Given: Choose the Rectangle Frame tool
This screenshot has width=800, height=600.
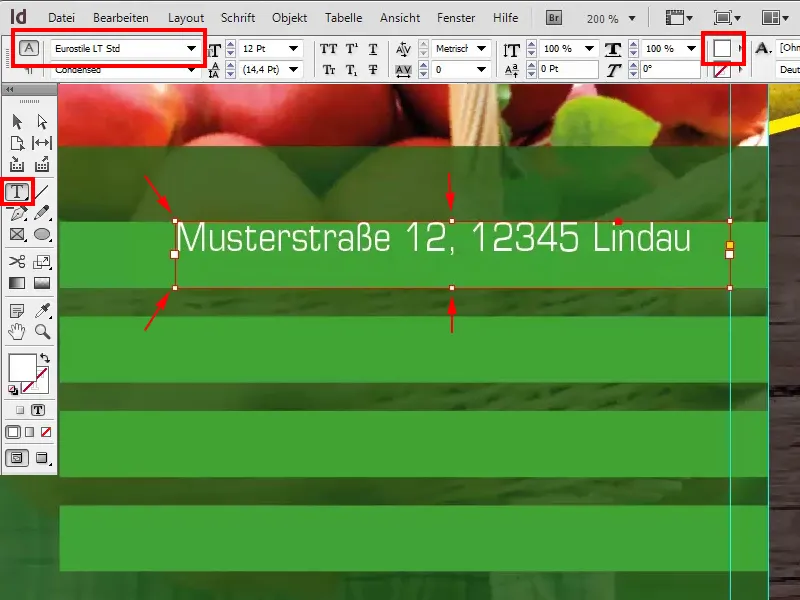Looking at the screenshot, I should click(17, 234).
